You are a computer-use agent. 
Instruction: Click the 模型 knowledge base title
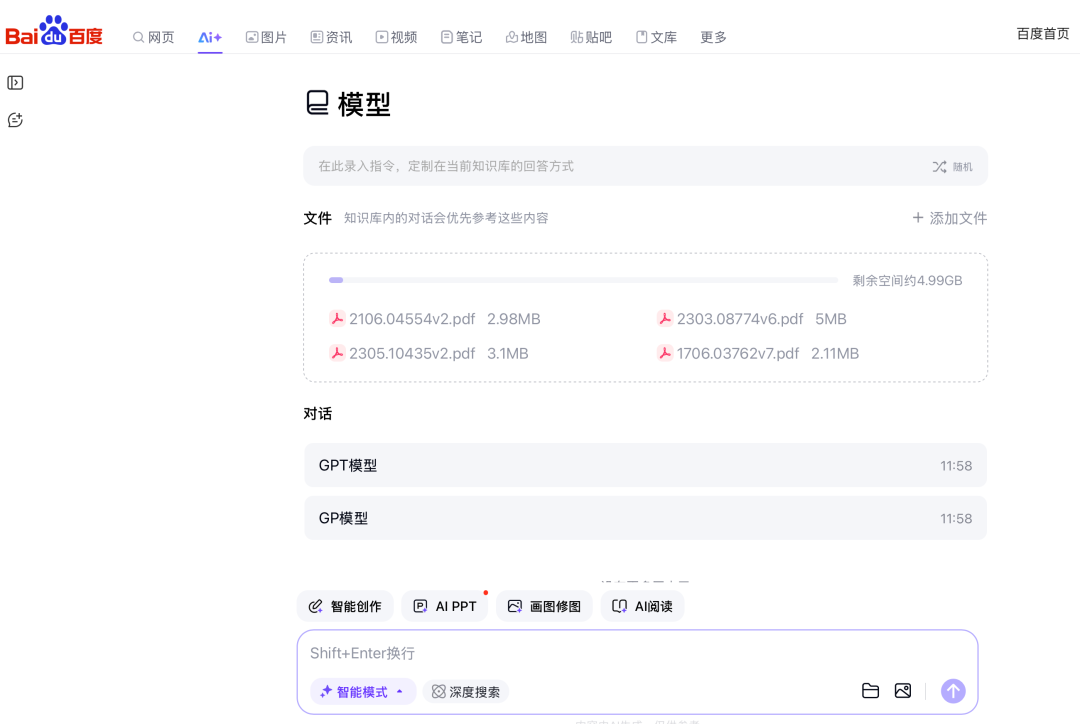point(364,104)
